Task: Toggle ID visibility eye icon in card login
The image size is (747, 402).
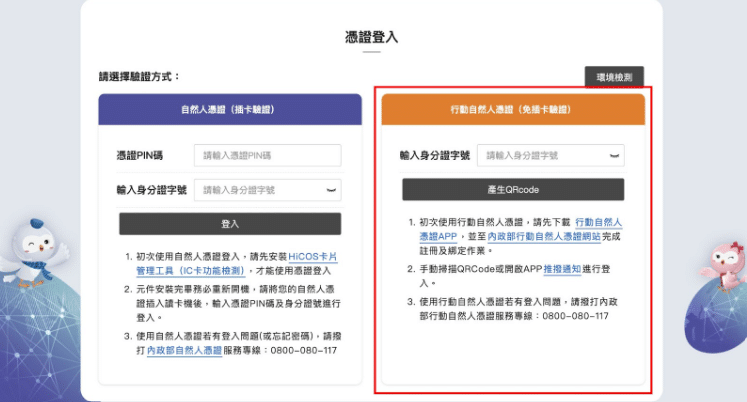Action: point(331,189)
